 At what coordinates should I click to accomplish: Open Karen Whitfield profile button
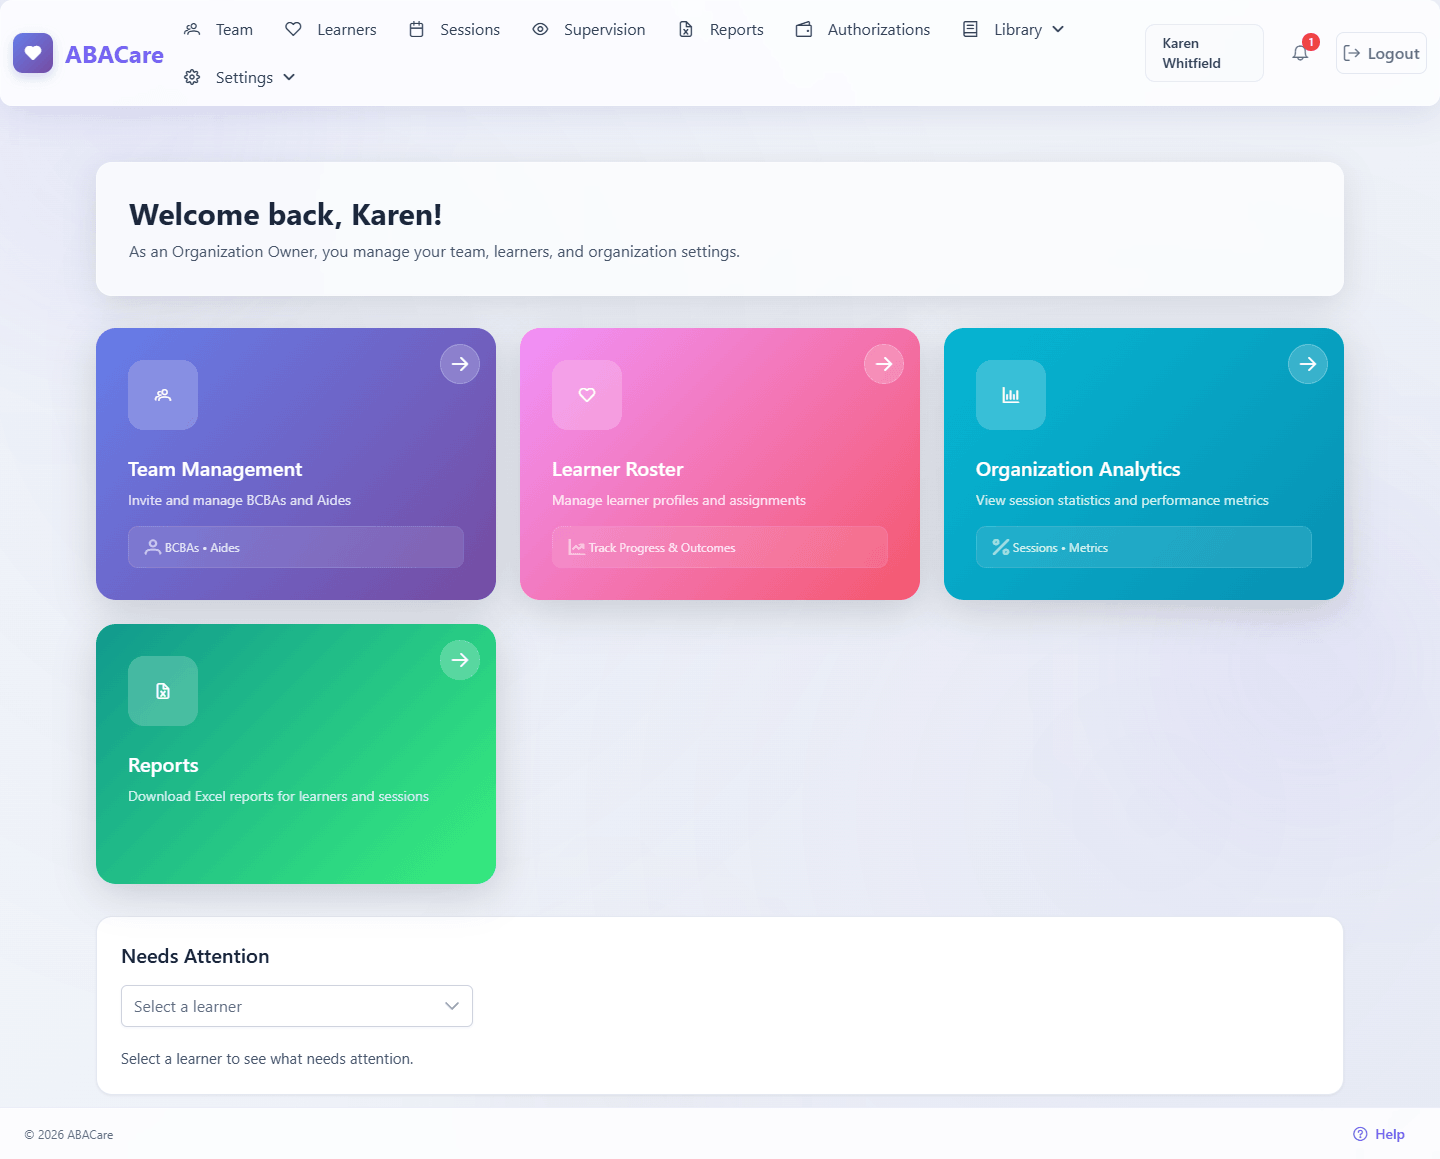[1204, 53]
